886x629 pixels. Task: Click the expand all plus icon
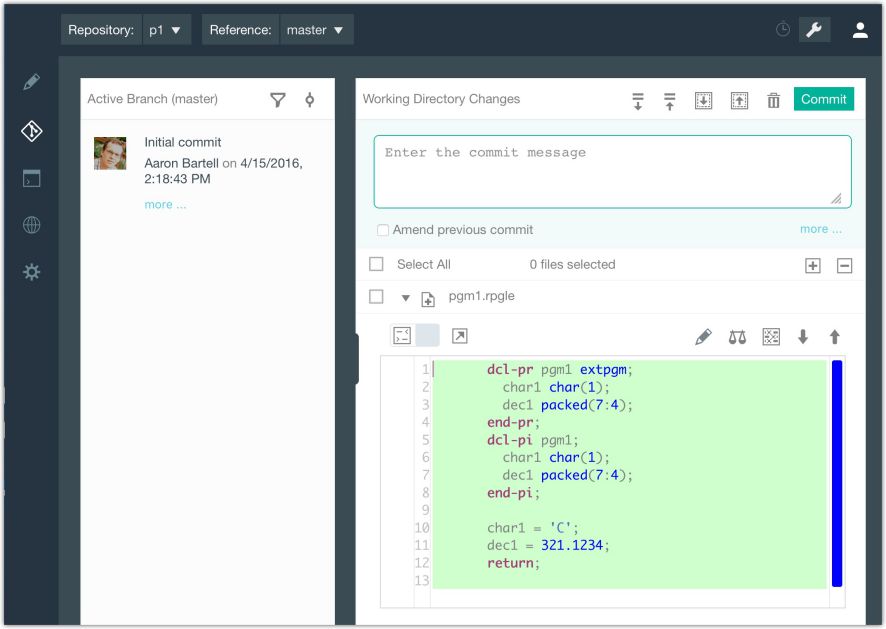tap(813, 266)
